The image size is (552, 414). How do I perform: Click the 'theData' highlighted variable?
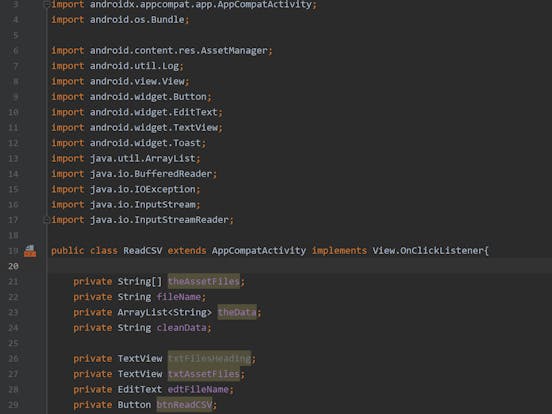(x=237, y=312)
